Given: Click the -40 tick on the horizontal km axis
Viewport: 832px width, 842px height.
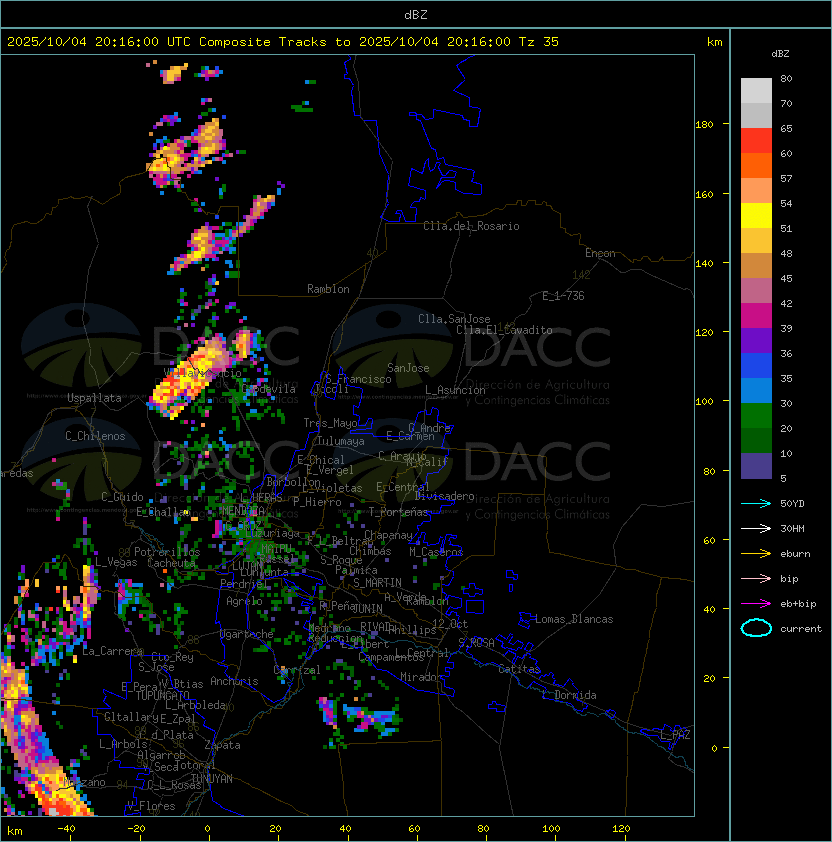Looking at the screenshot, I should coord(66,829).
